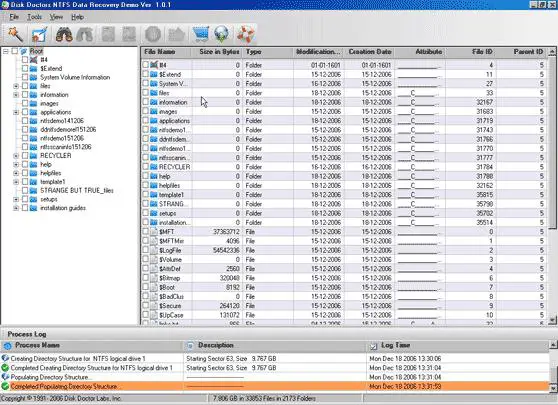Click the System V... folder icon in list
Image resolution: width=558 pixels, height=405 pixels.
click(x=154, y=84)
